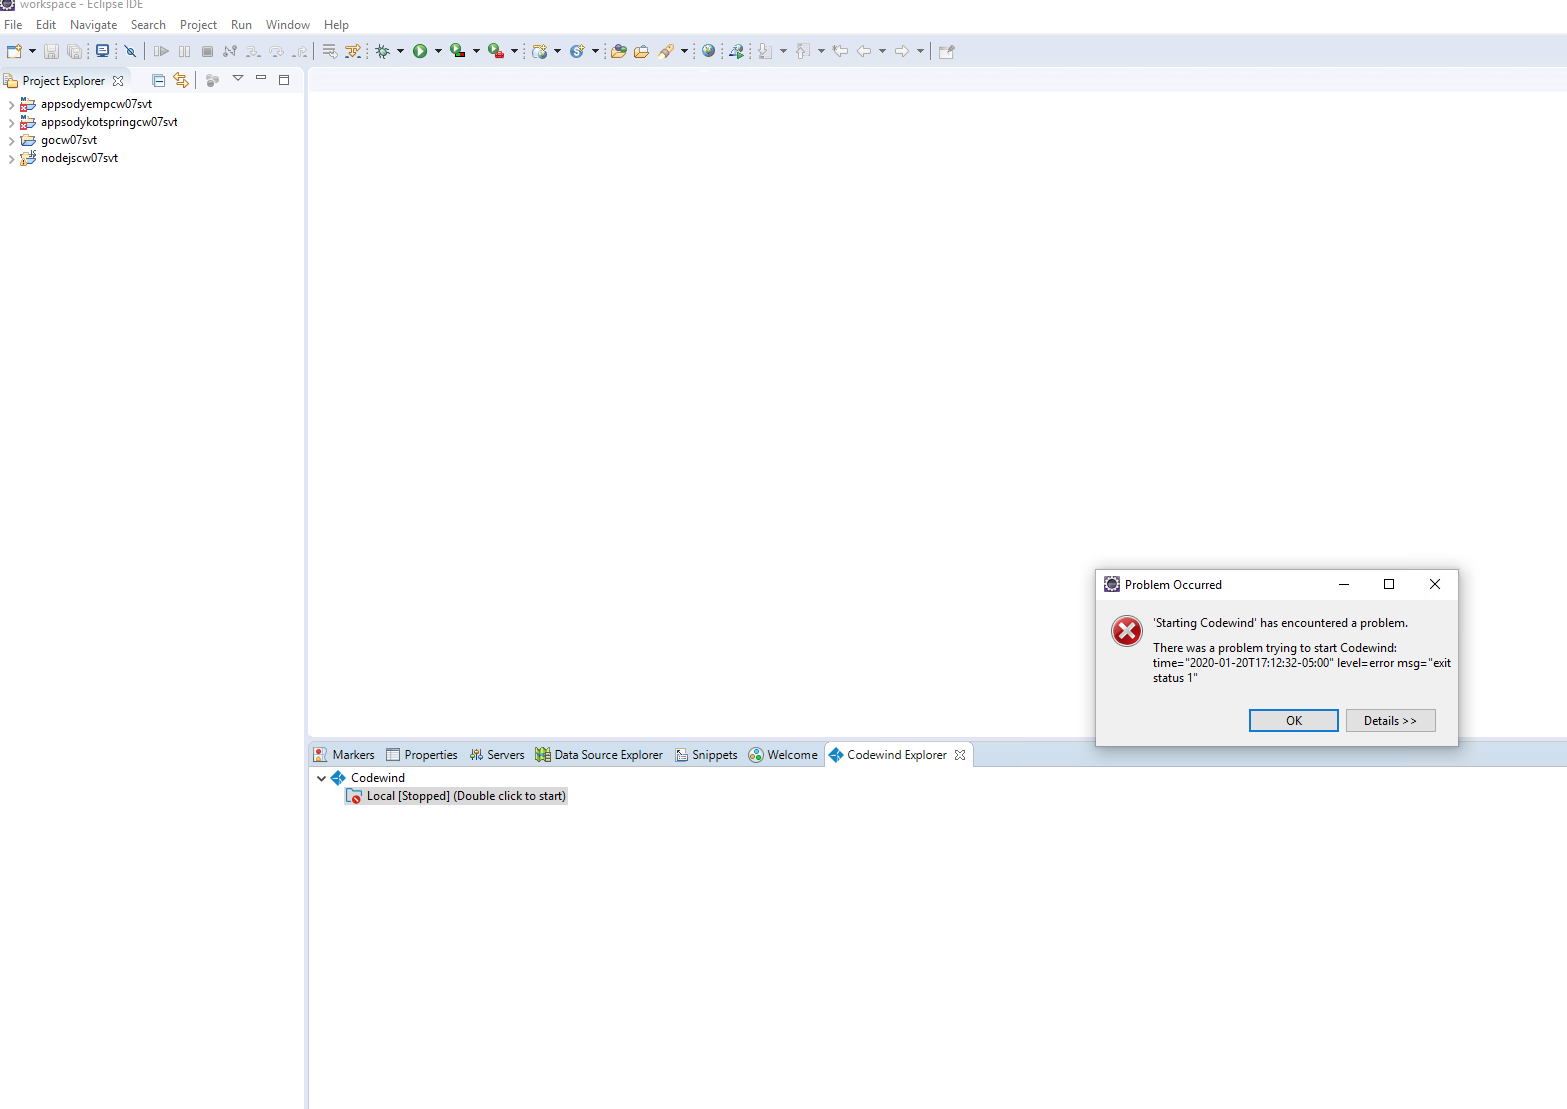
Task: Click the Resume icon in the debug toolbar
Action: tap(161, 51)
